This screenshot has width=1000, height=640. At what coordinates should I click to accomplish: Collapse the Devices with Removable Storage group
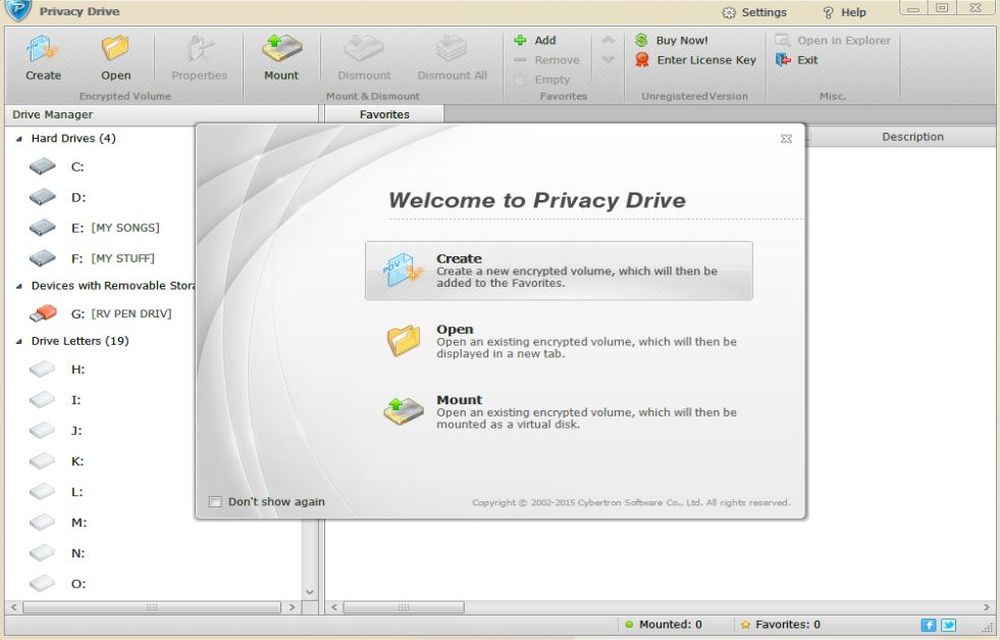pos(18,286)
